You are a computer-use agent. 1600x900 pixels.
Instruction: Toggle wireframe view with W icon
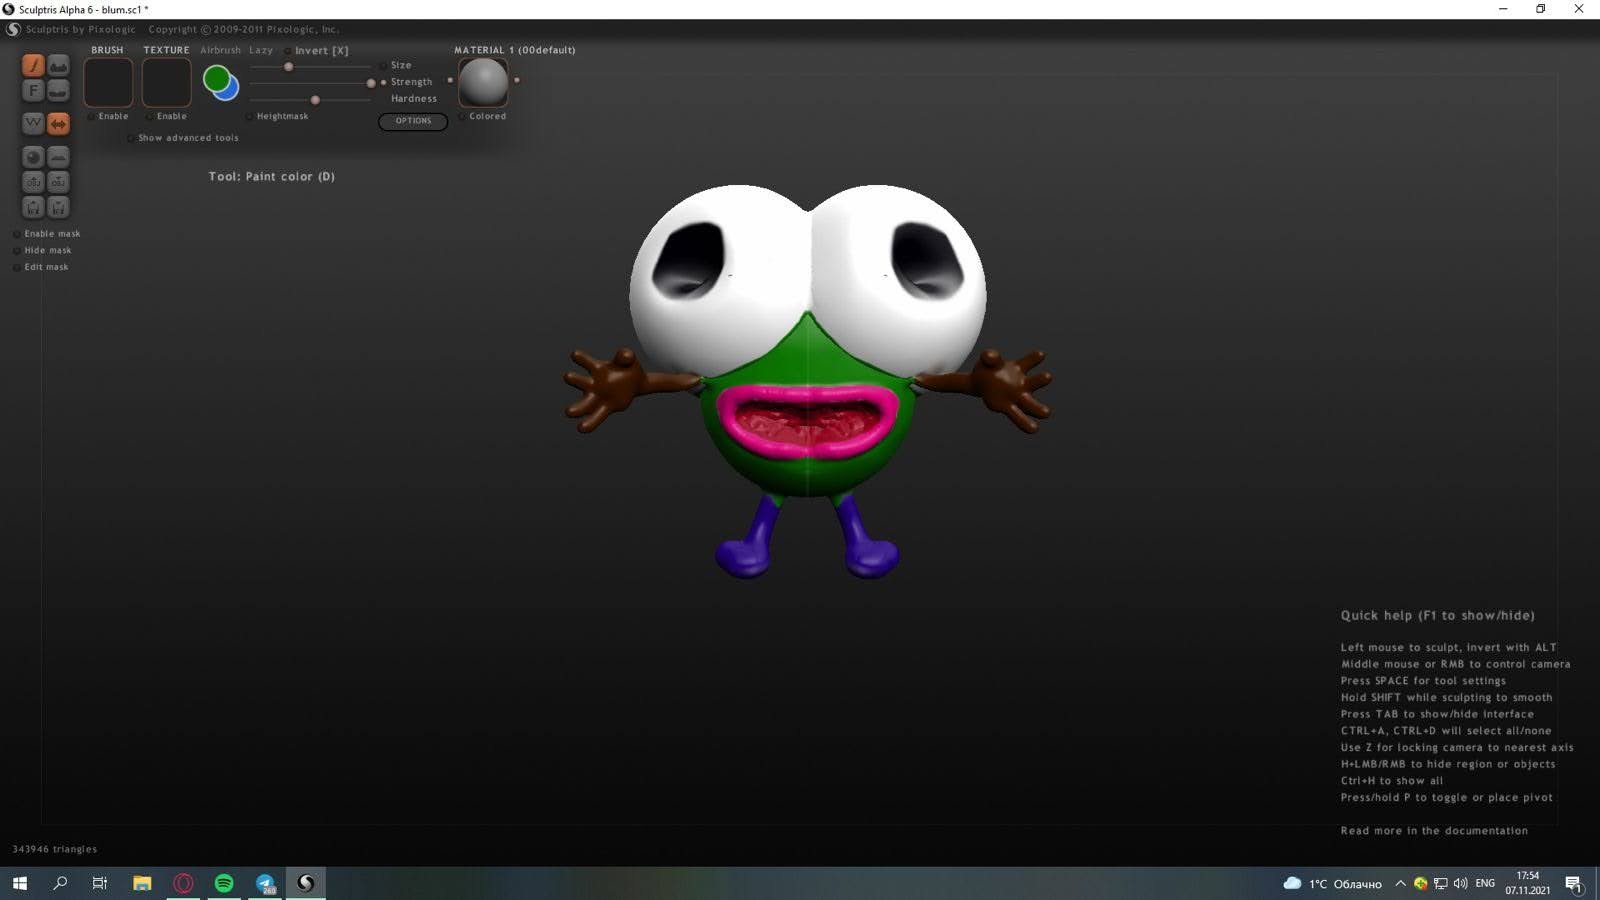coord(33,123)
